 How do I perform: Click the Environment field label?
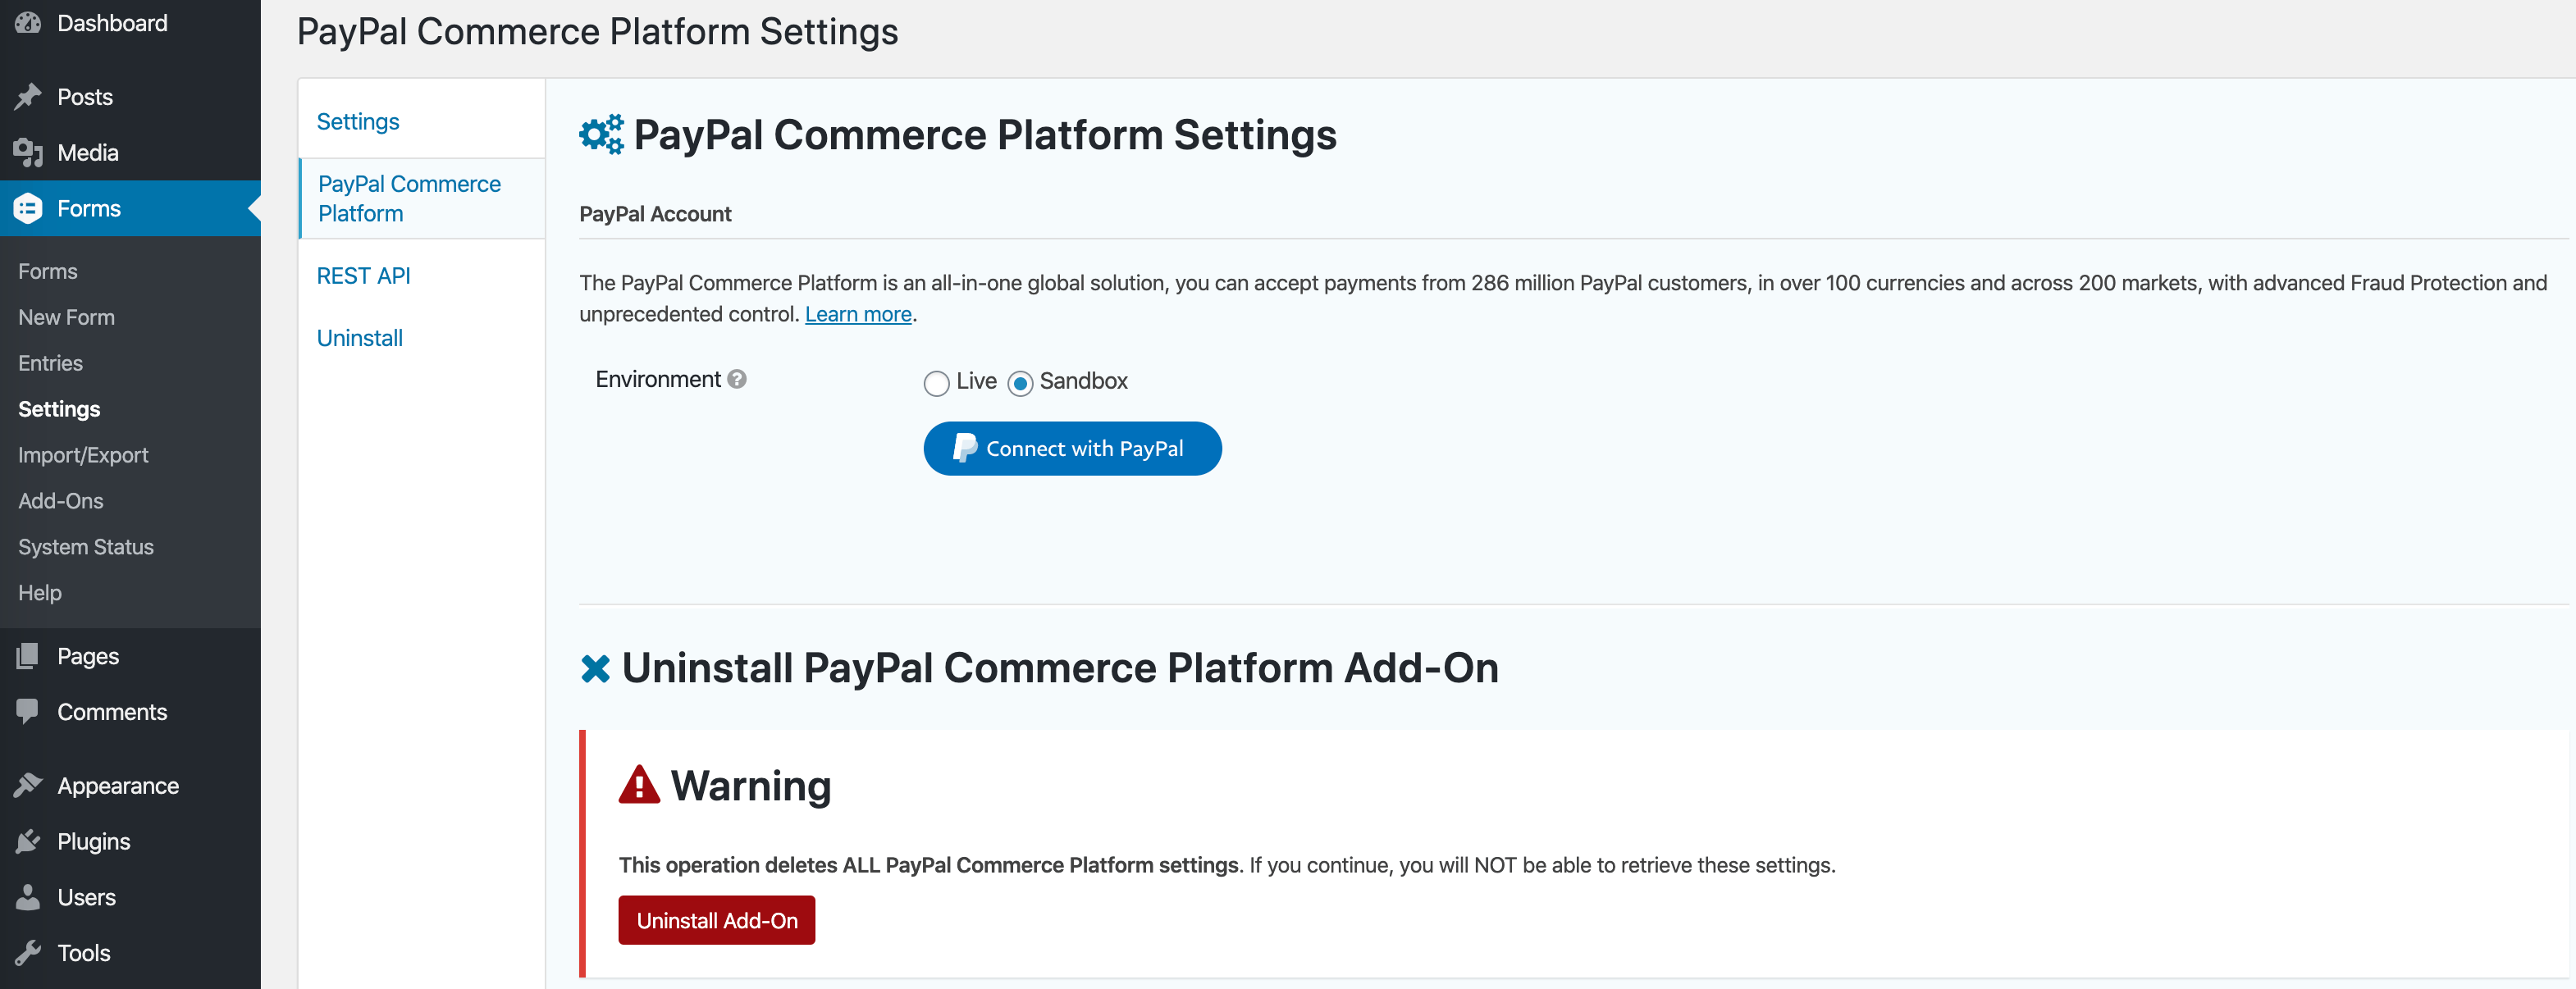pyautogui.click(x=658, y=379)
